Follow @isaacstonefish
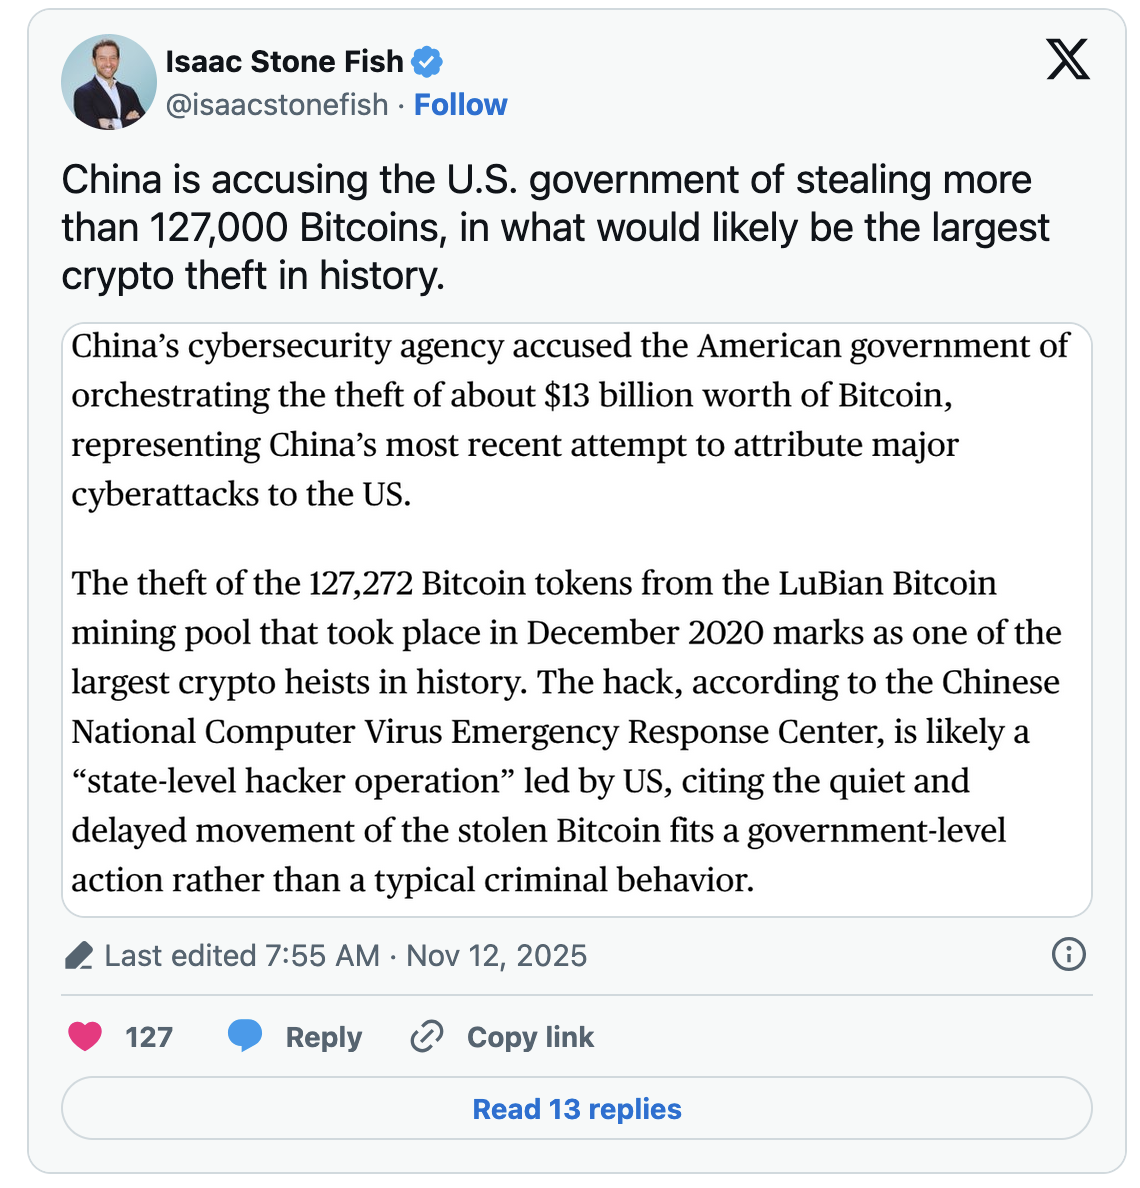The image size is (1140, 1188). 461,104
